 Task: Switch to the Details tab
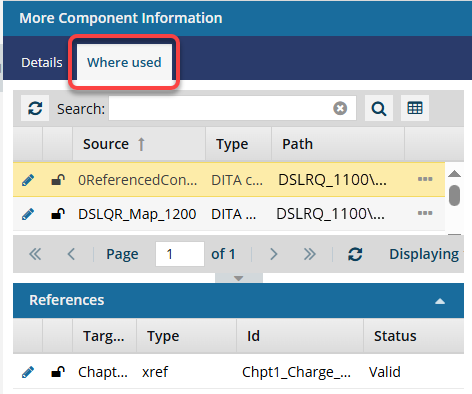click(42, 63)
